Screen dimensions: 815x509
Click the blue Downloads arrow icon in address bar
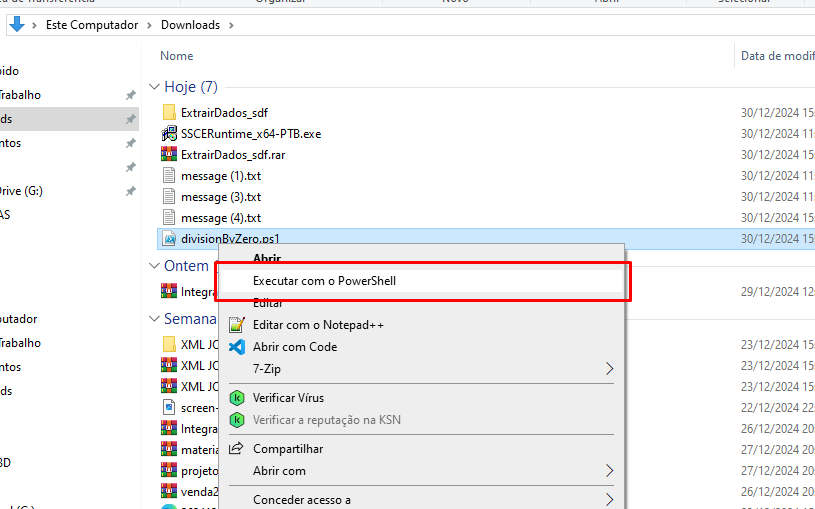[x=17, y=24]
